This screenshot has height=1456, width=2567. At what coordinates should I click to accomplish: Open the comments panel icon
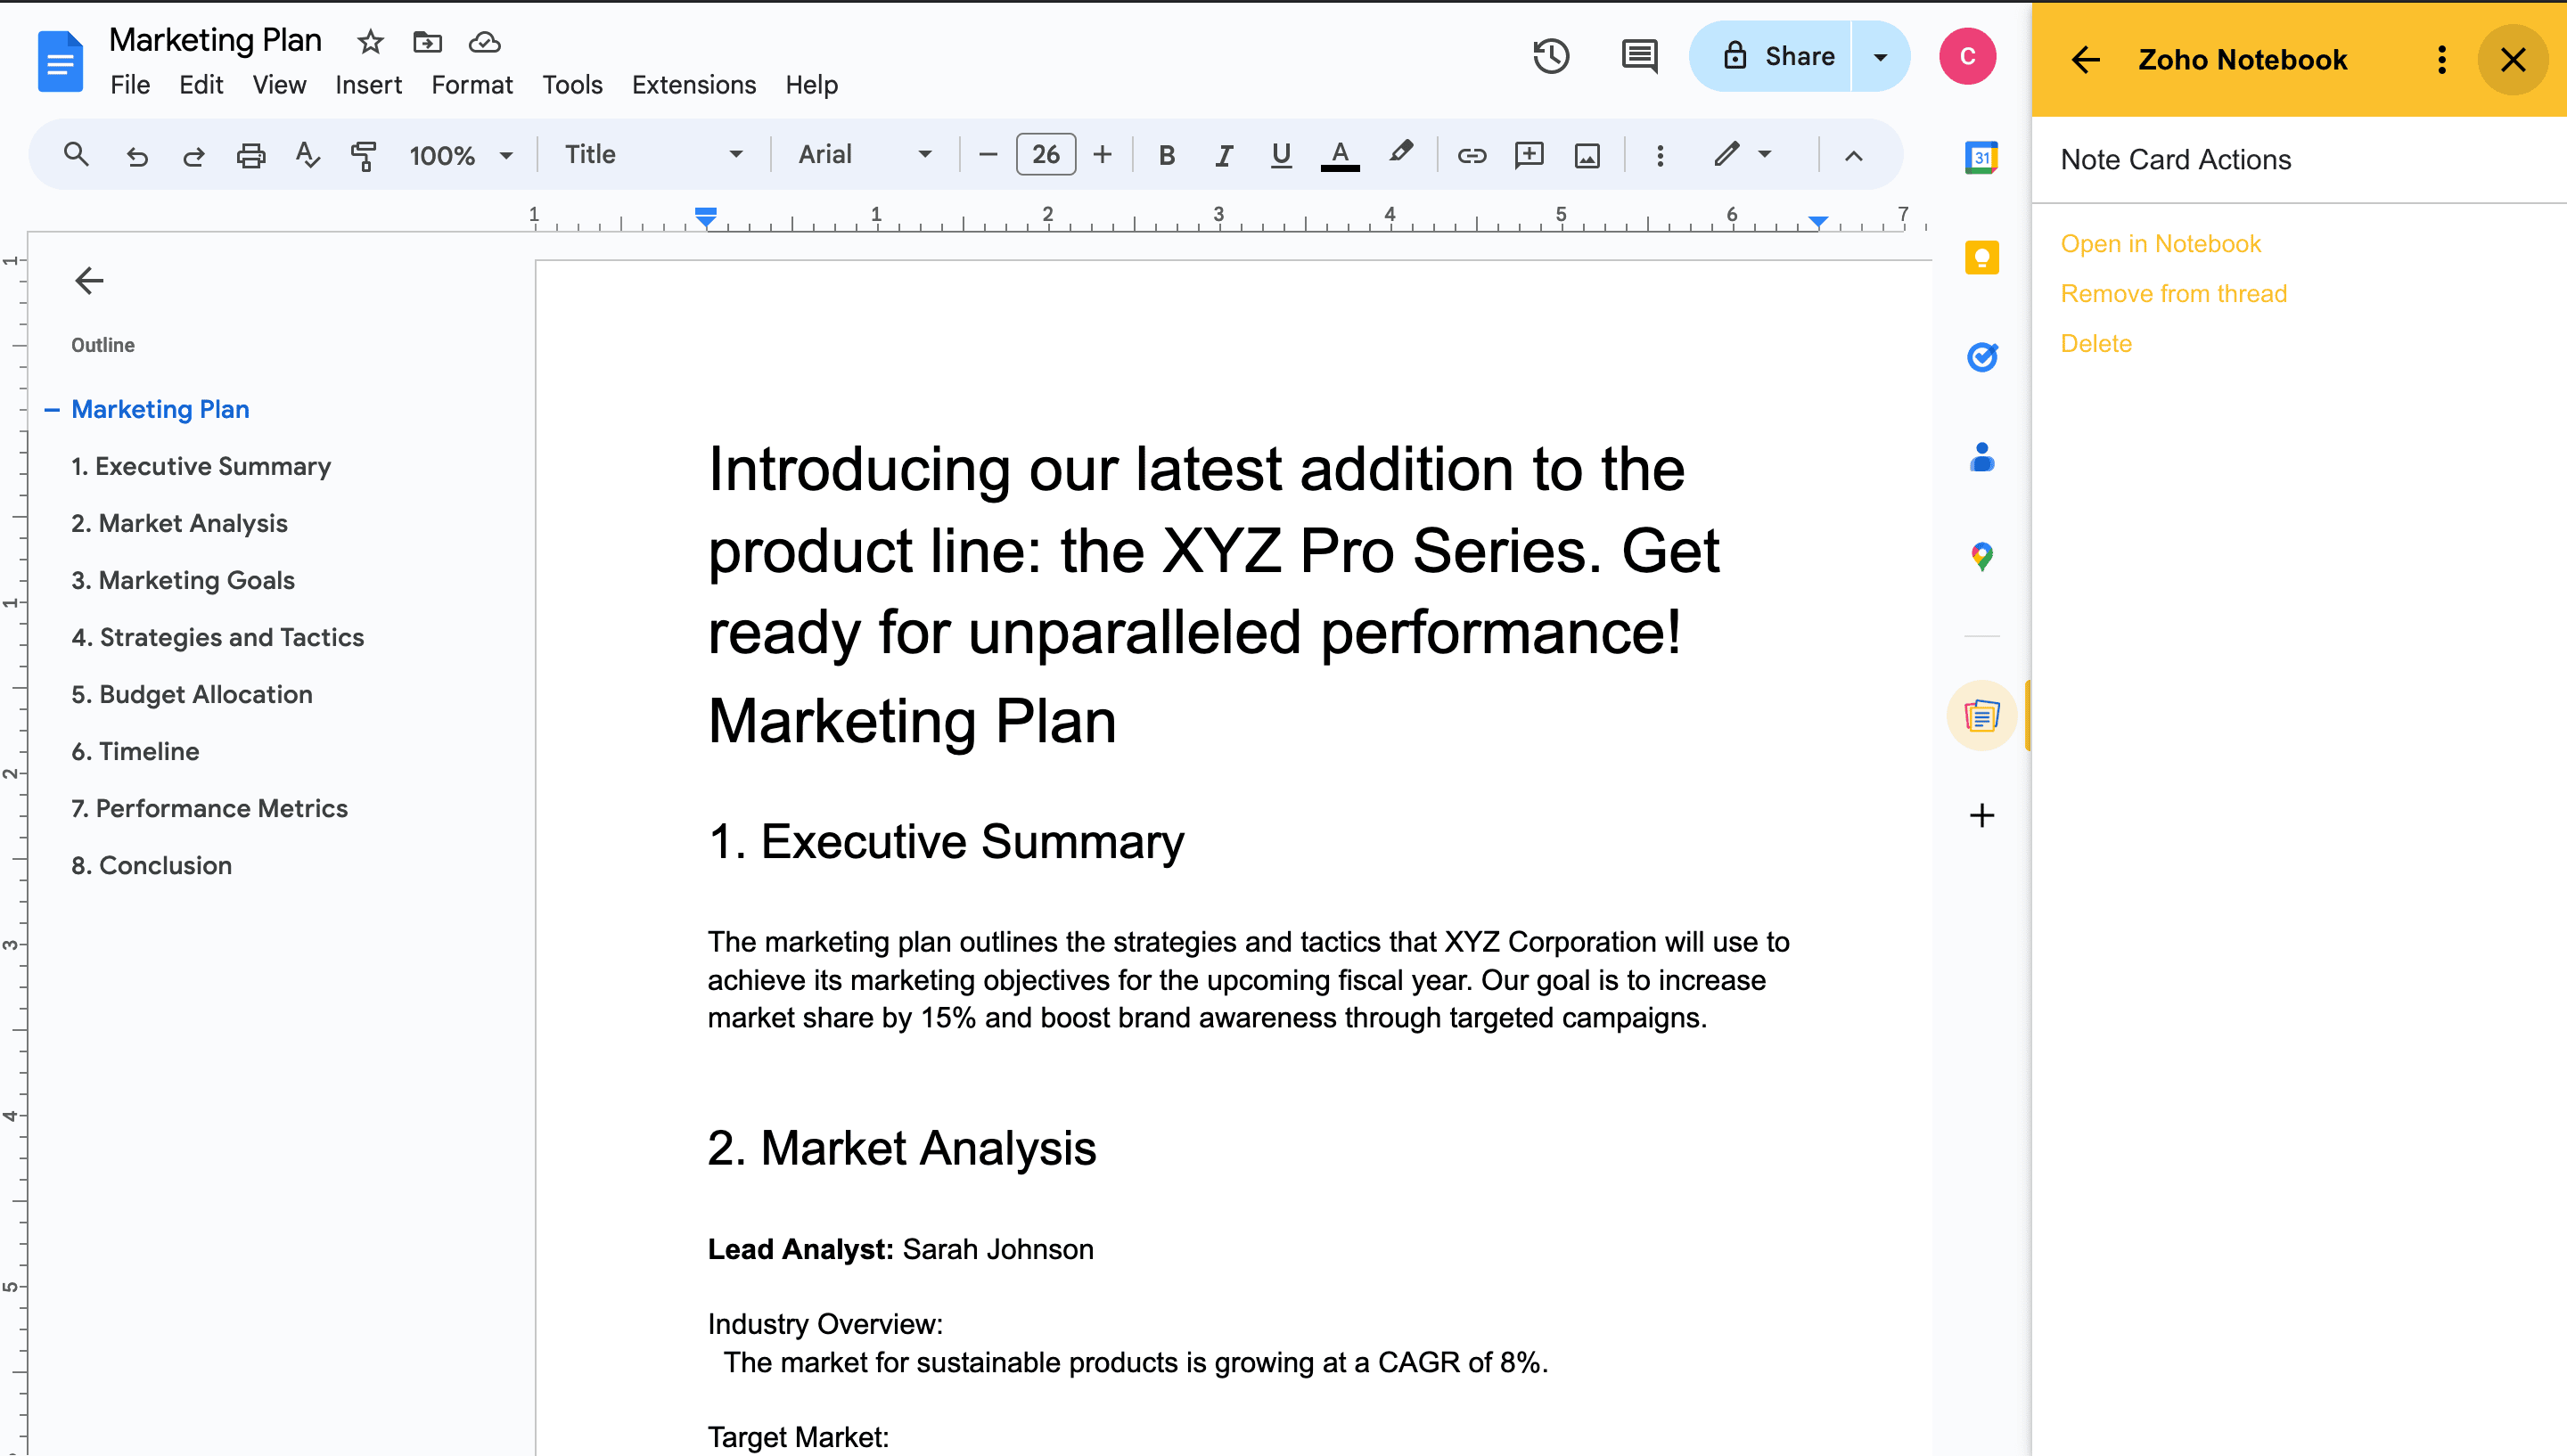coord(1638,56)
